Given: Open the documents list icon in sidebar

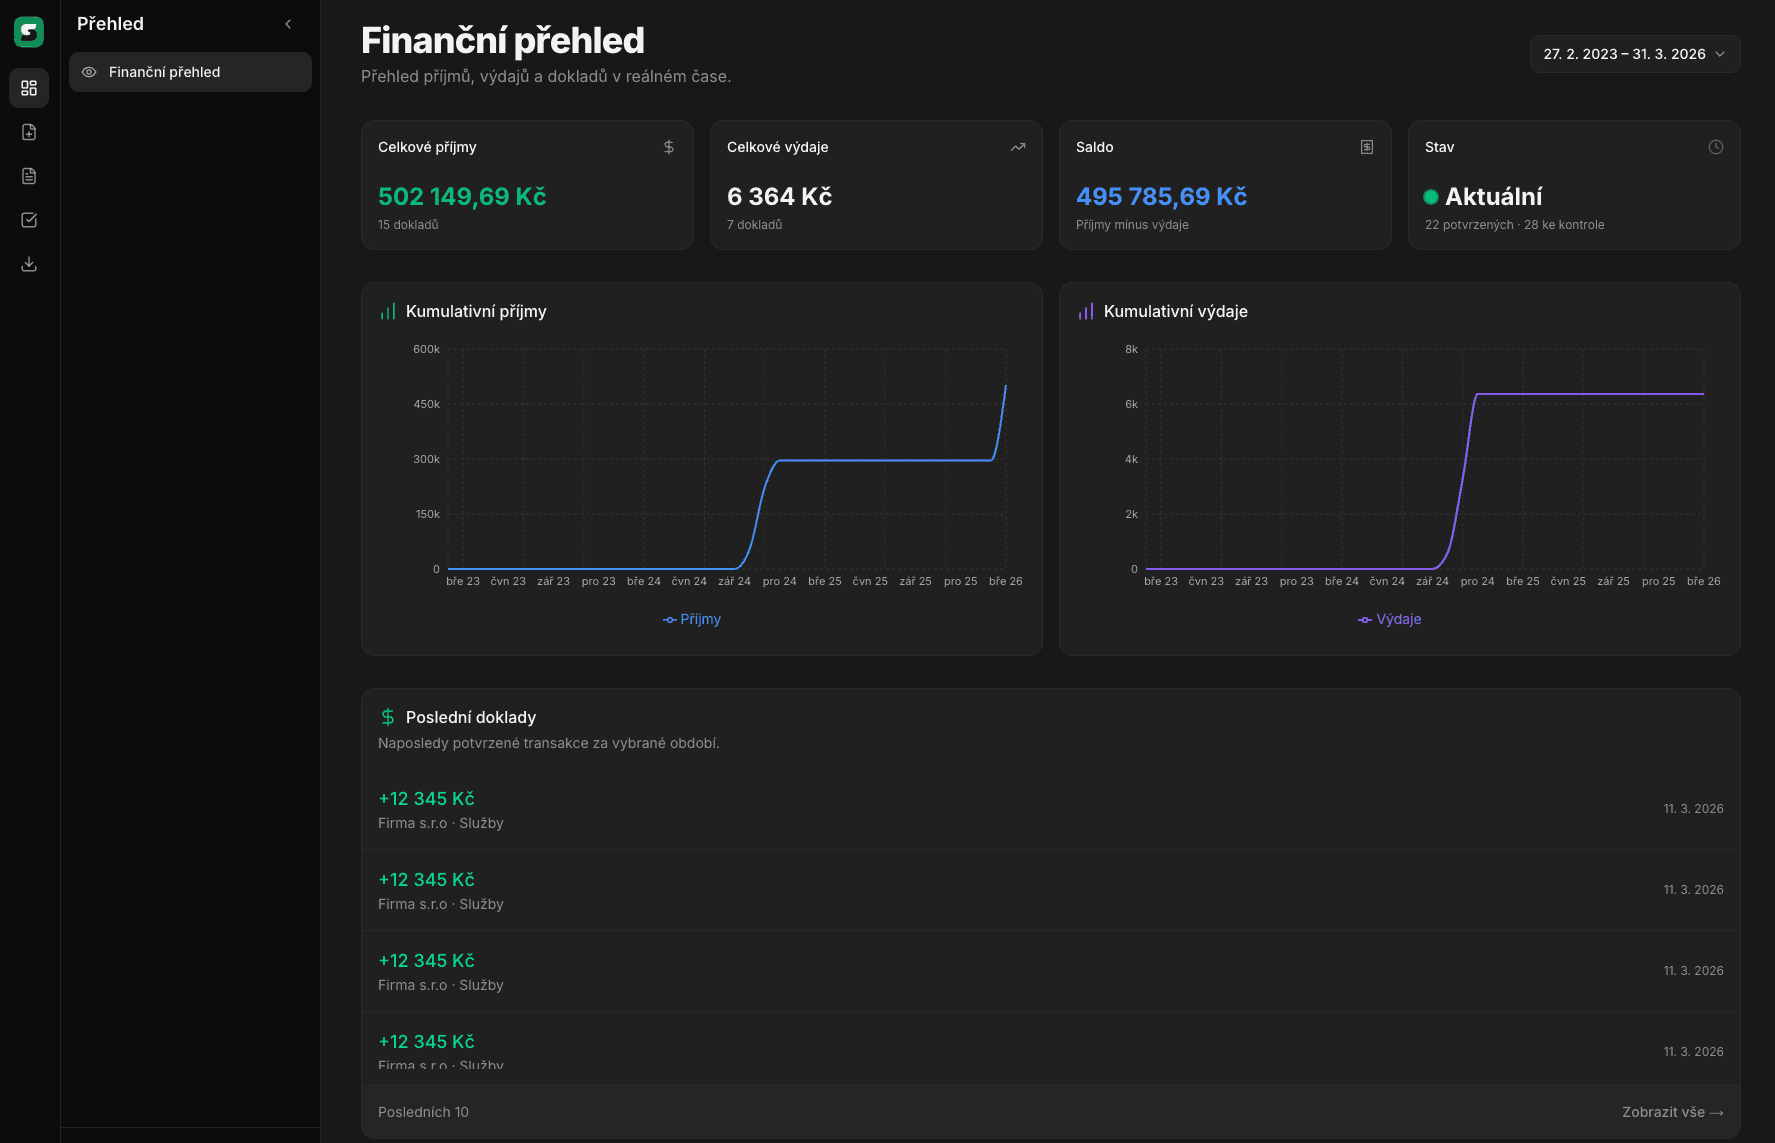Looking at the screenshot, I should coord(29,176).
